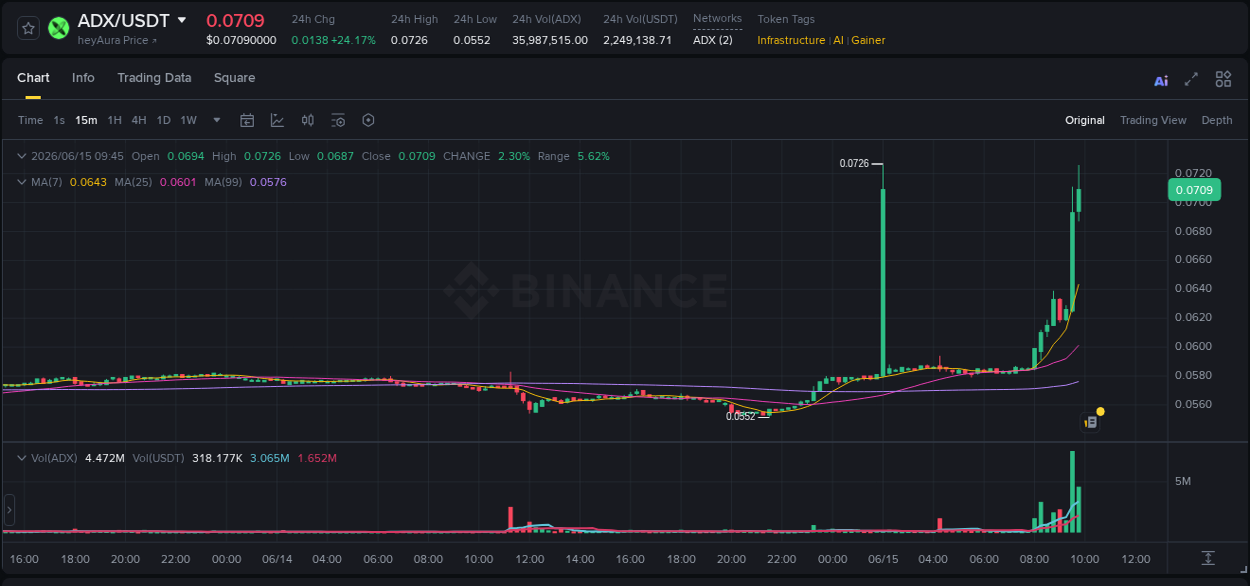1250x586 pixels.
Task: Add ADX/USDT to favorites with the star icon
Action: 29,28
